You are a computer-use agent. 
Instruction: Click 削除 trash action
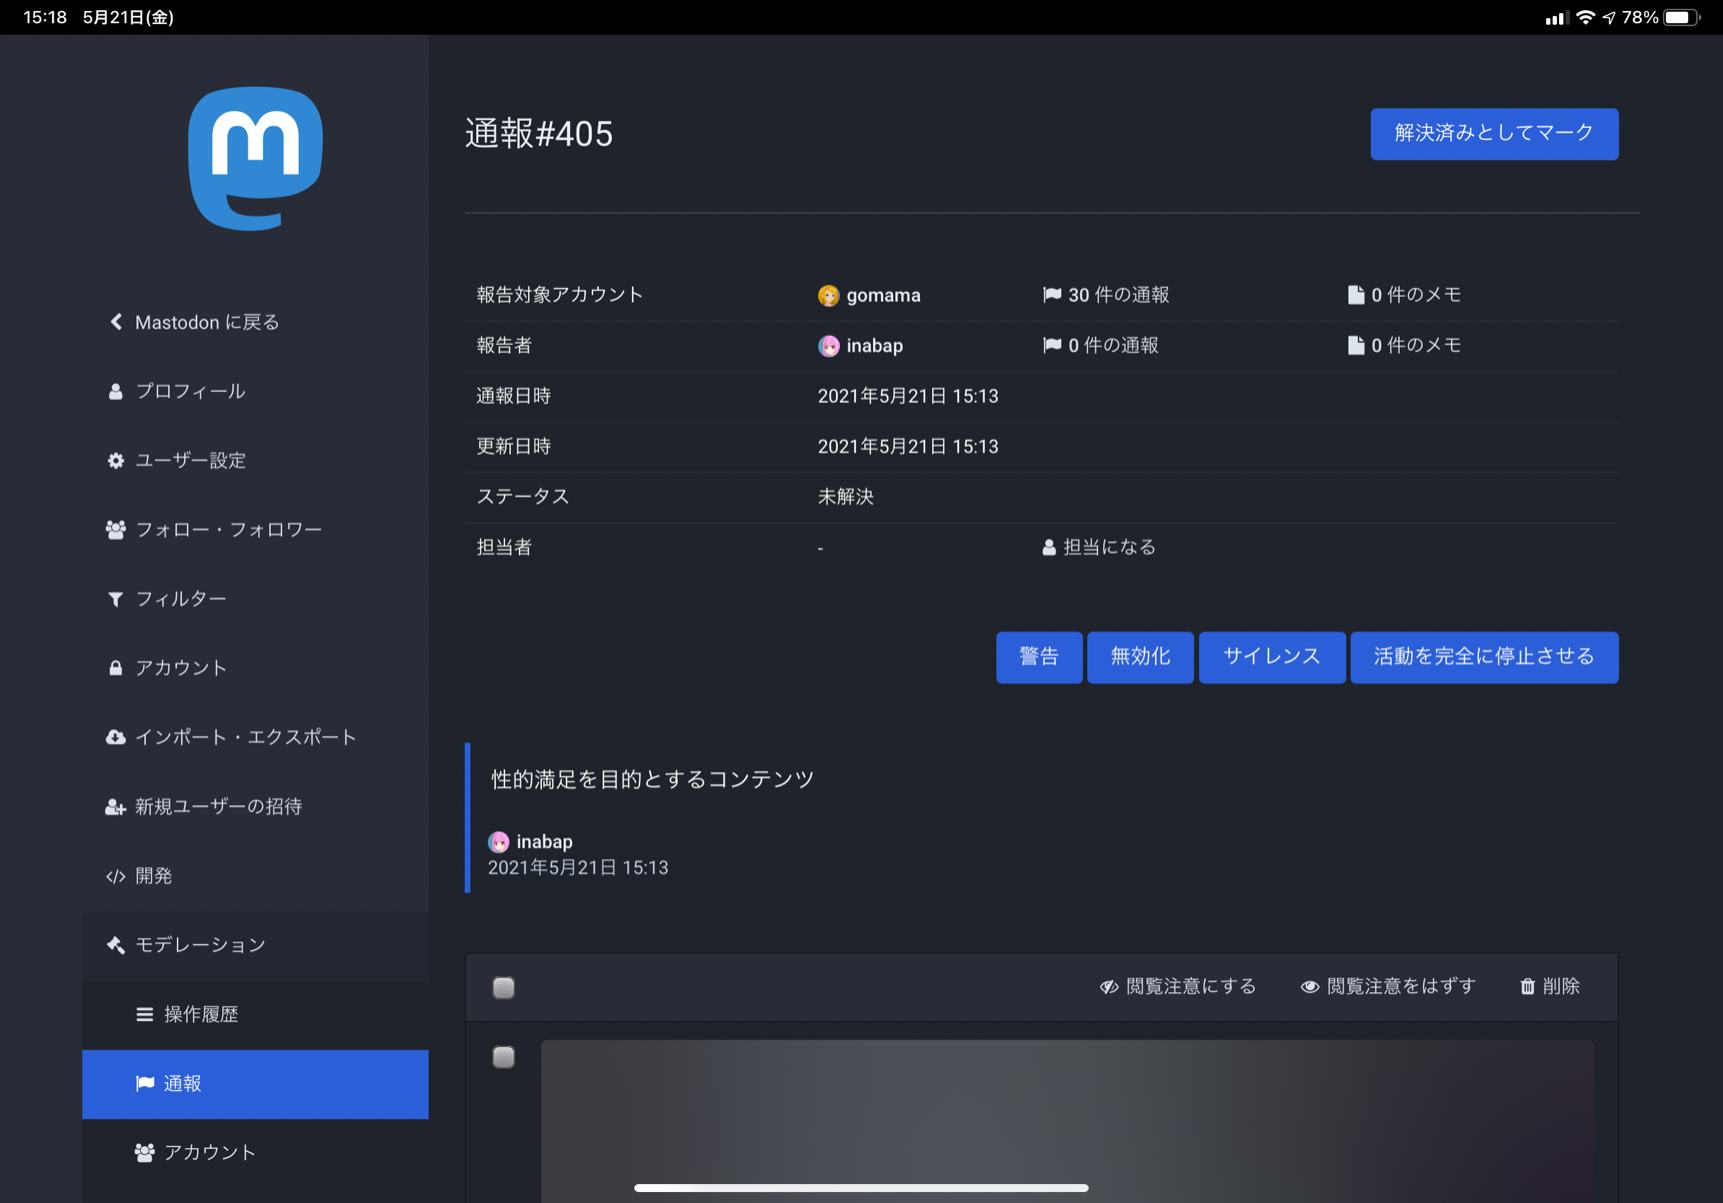tap(1550, 987)
